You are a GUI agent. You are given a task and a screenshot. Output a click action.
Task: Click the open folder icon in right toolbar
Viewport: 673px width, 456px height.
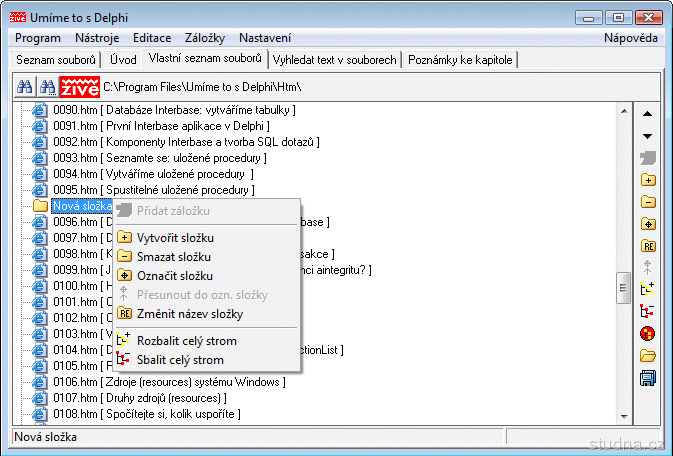pos(648,356)
